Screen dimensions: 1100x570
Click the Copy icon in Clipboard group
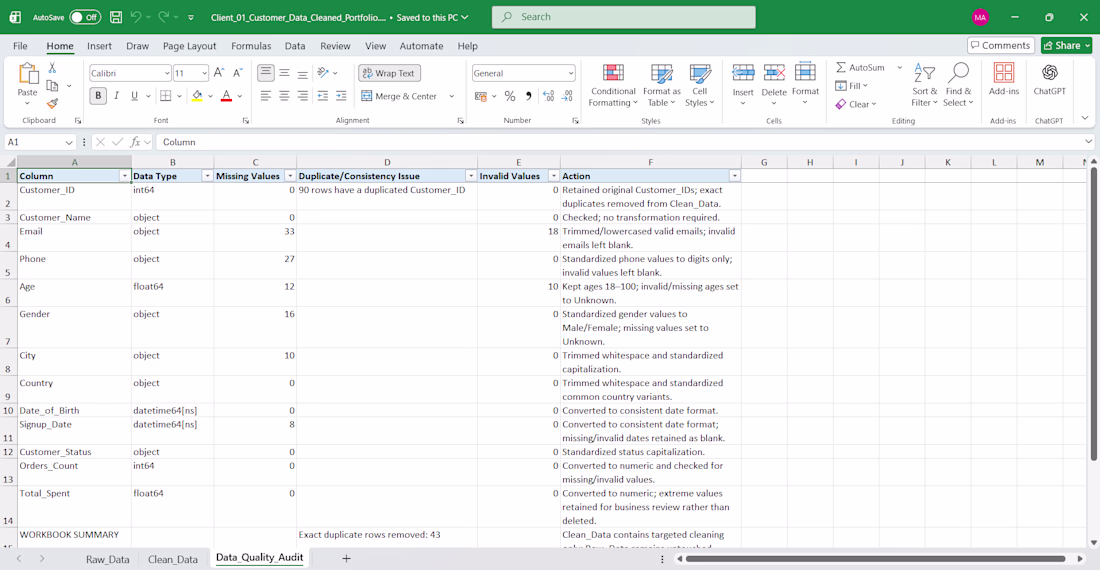click(x=52, y=86)
